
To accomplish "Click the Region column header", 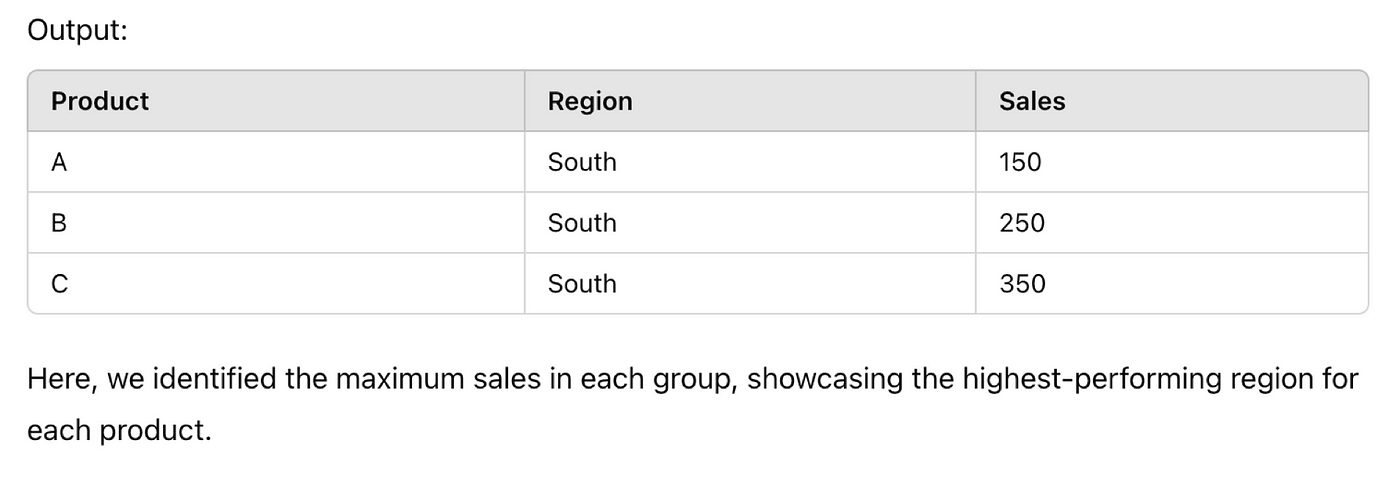I will pos(750,101).
